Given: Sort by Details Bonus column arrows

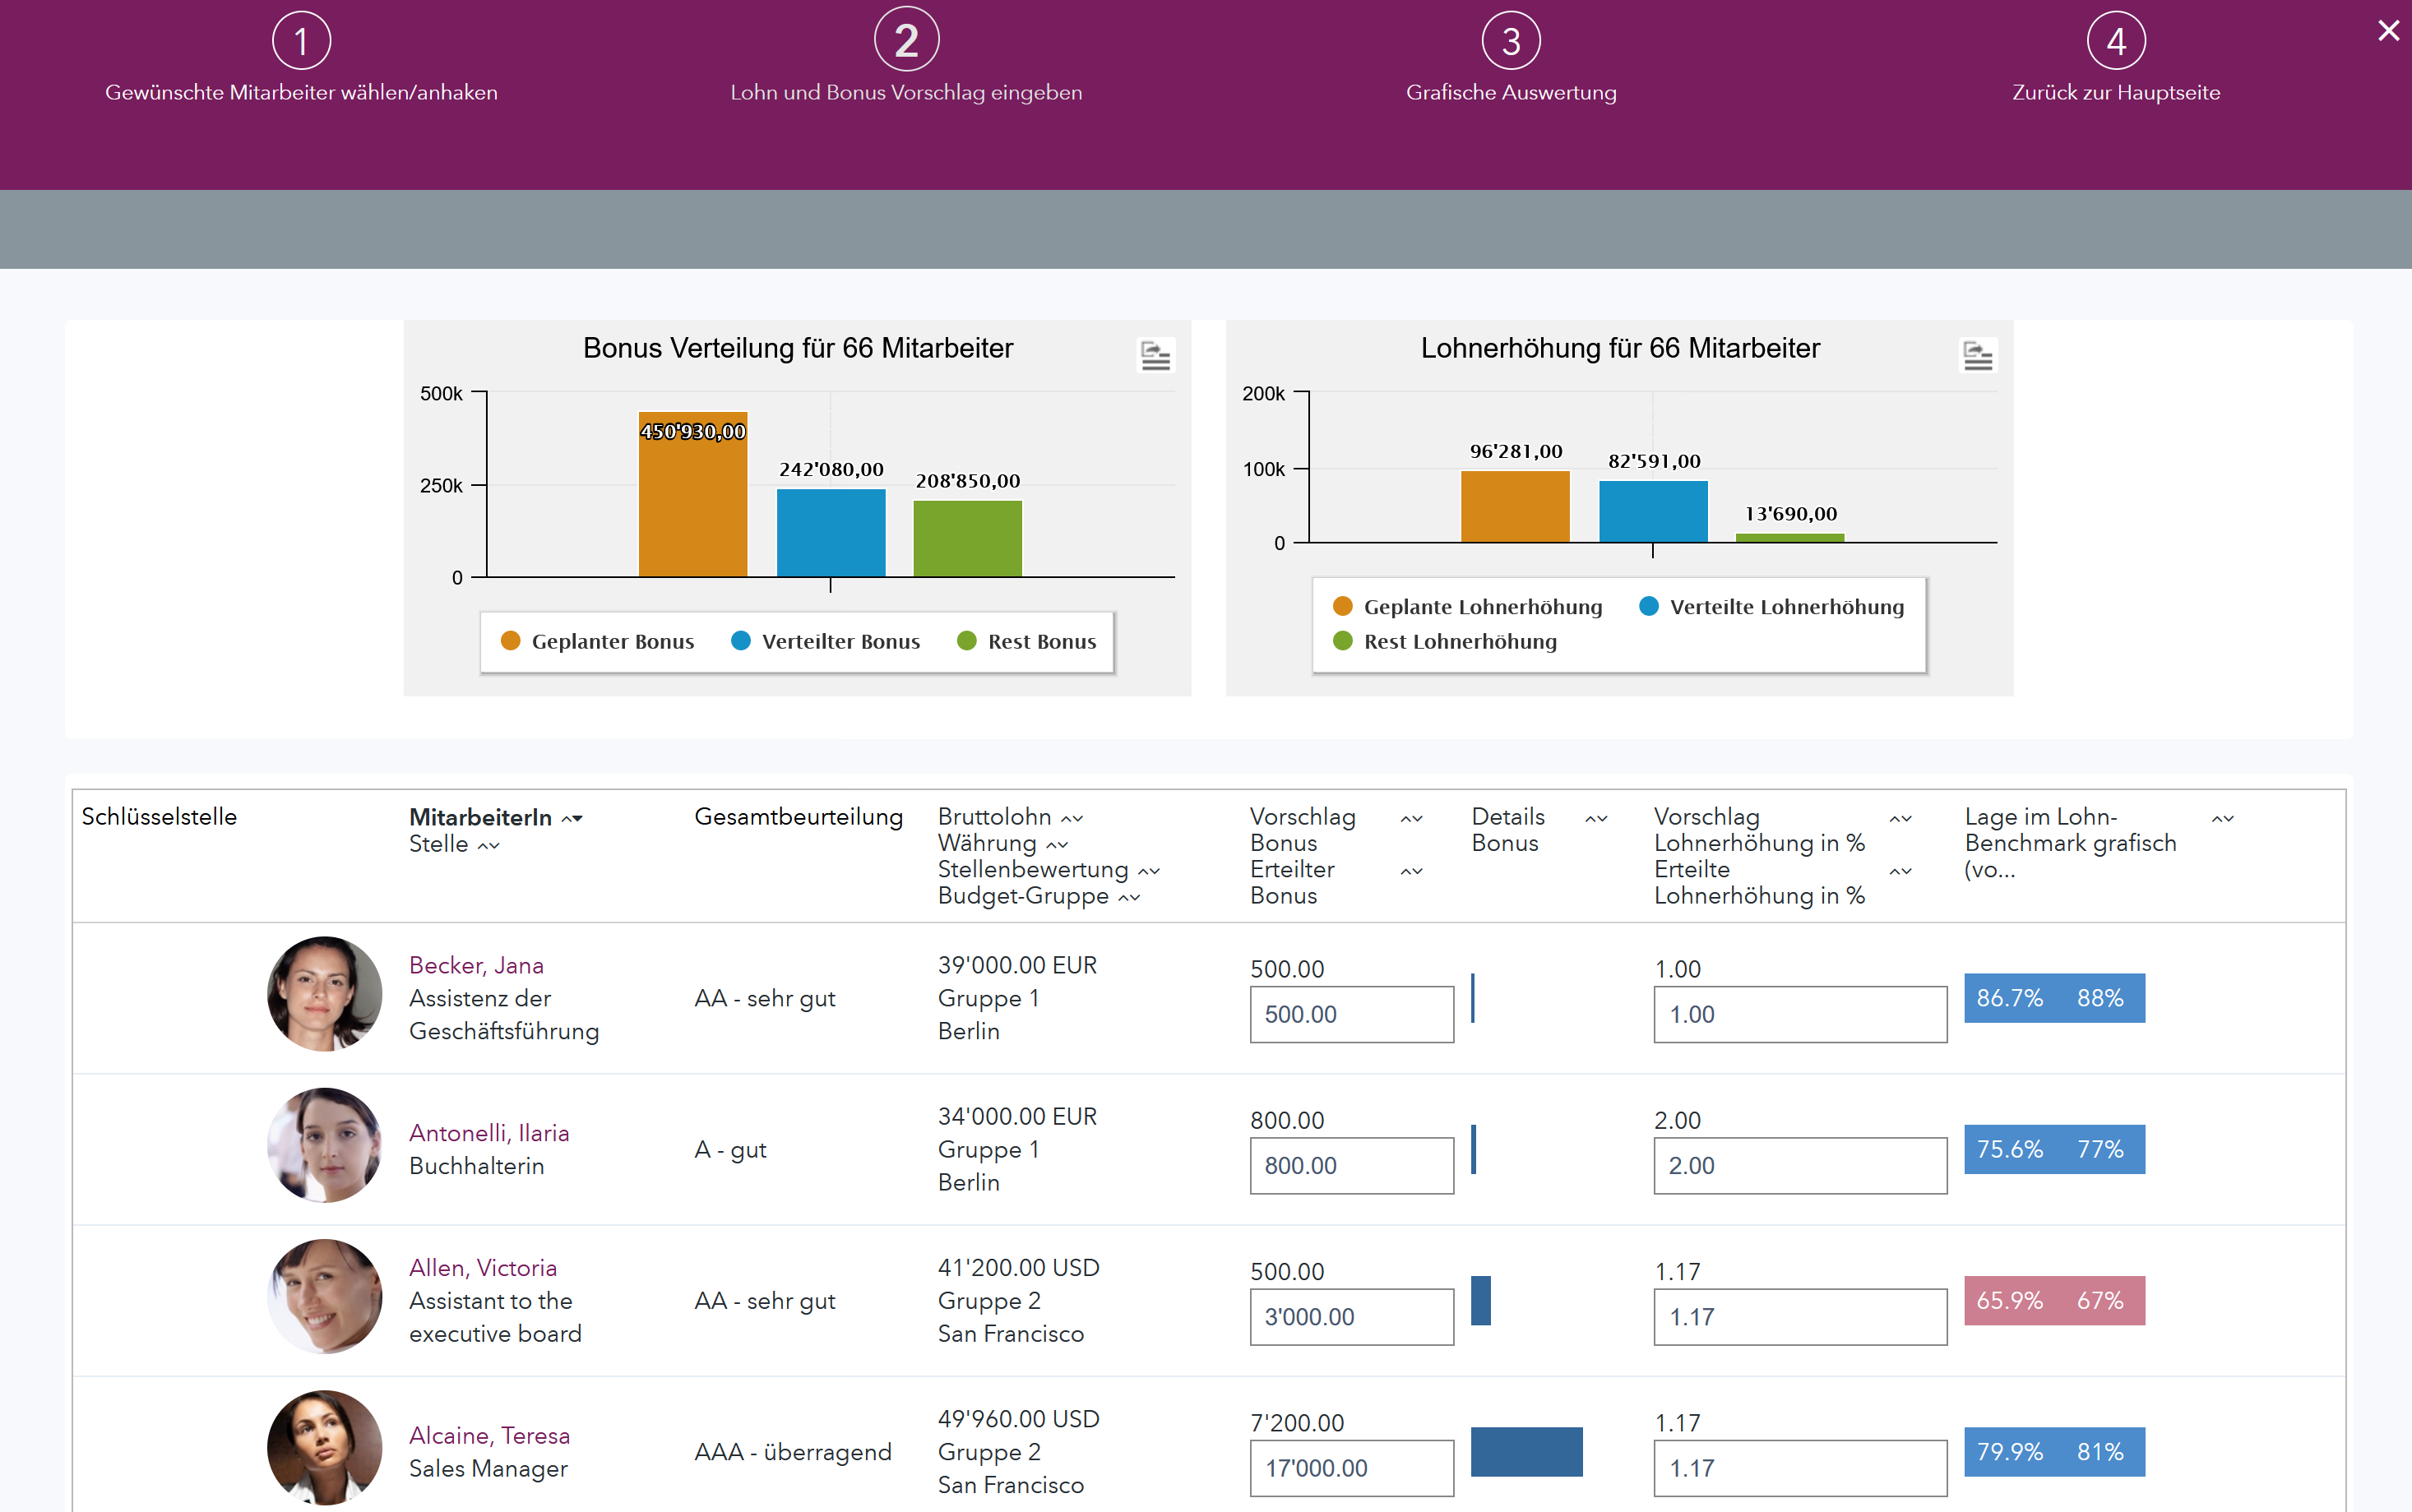Looking at the screenshot, I should coord(1597,819).
